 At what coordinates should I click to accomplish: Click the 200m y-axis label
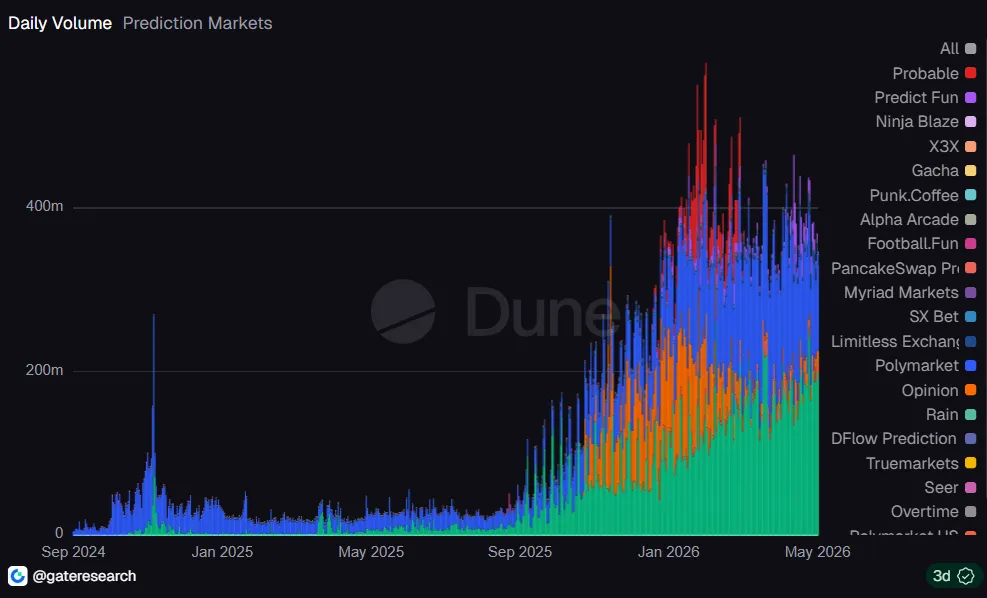tap(44, 370)
